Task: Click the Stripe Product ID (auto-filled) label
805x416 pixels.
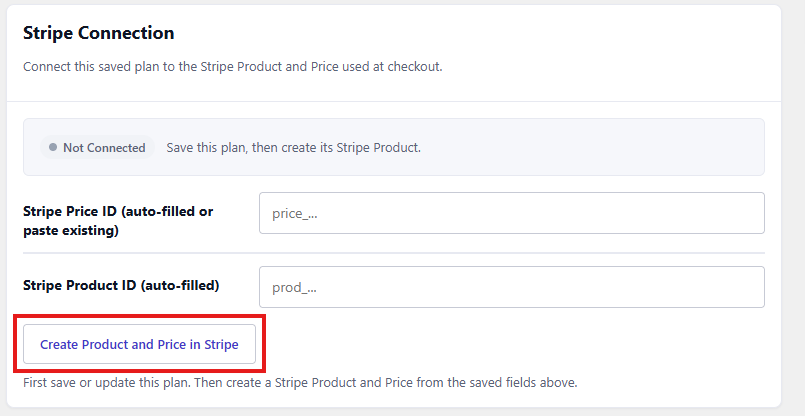Action: pyautogui.click(x=121, y=285)
